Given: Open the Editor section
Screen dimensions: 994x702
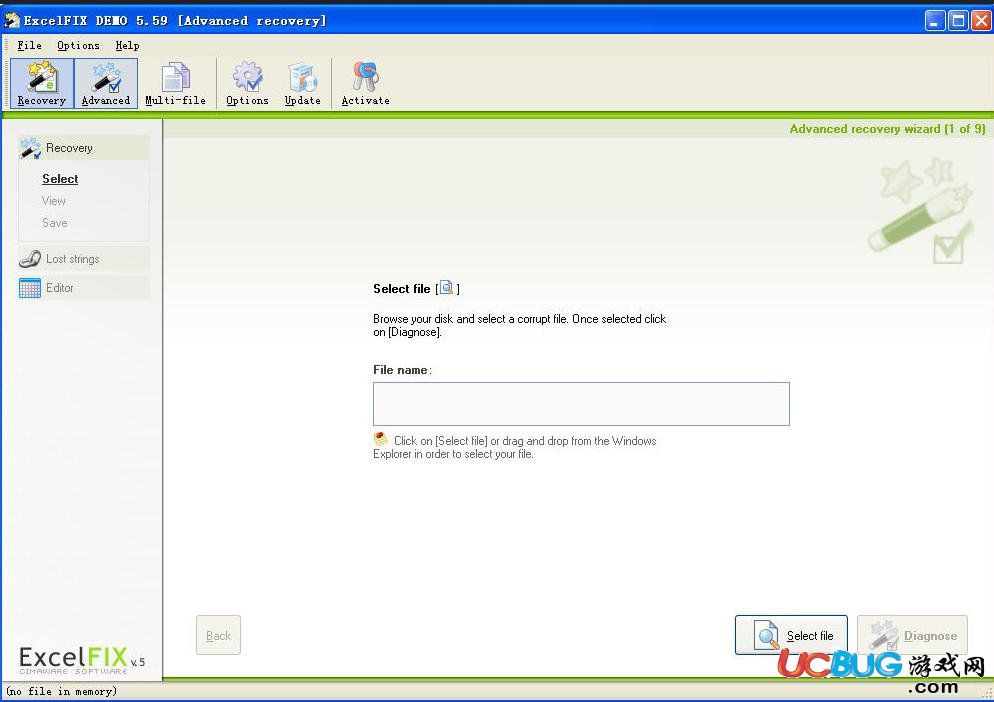Looking at the screenshot, I should coord(84,288).
